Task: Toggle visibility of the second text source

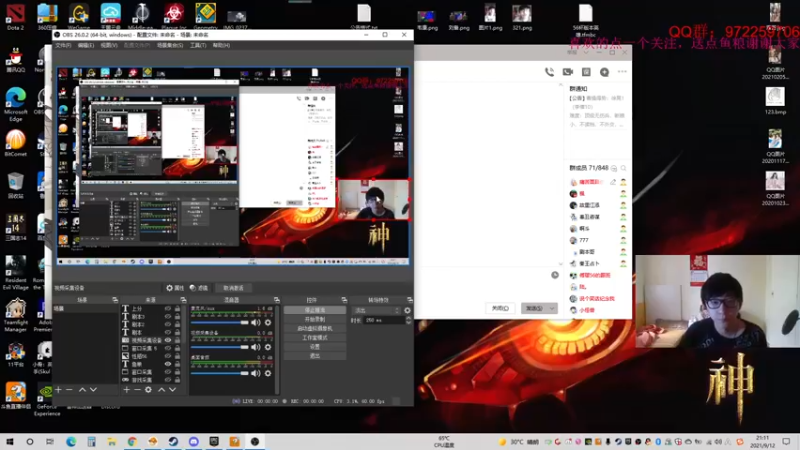Action: click(167, 316)
